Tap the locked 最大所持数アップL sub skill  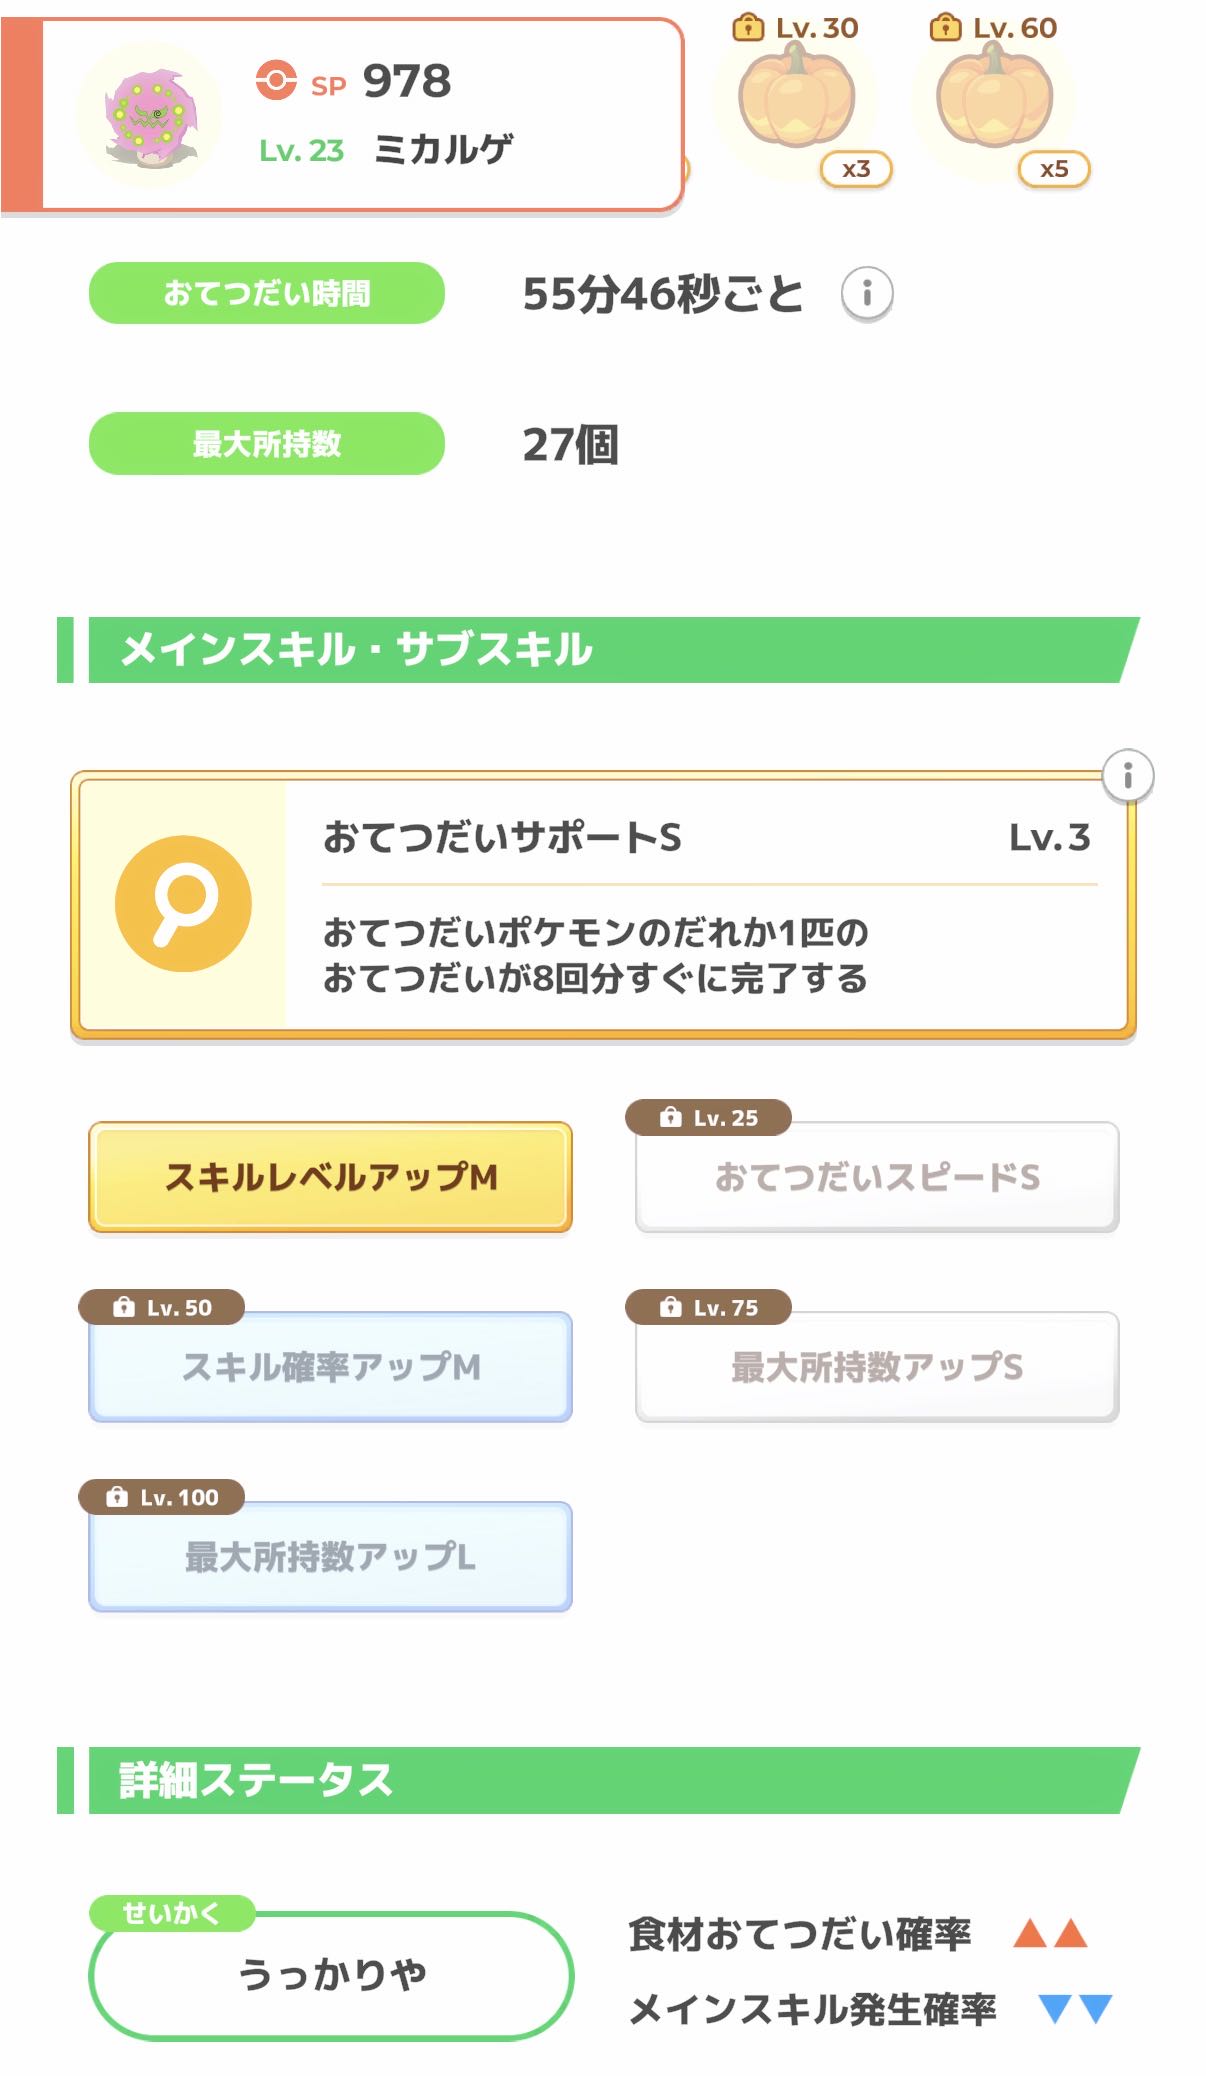pyautogui.click(x=330, y=1557)
